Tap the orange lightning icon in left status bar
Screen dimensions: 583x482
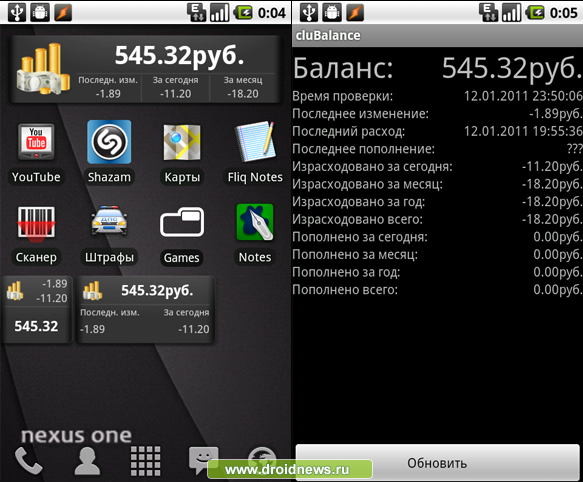click(x=63, y=13)
